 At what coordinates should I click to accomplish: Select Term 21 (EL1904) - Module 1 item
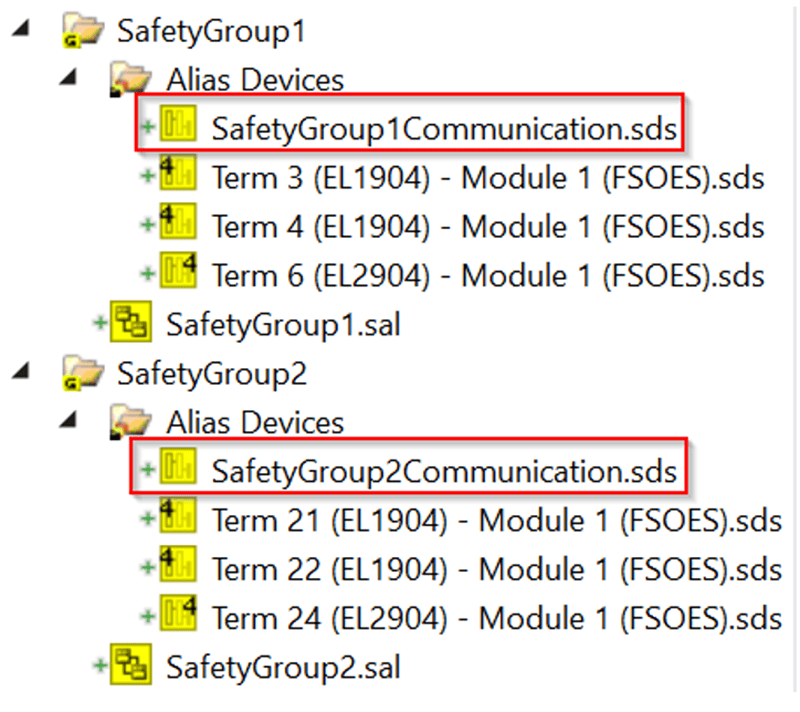point(496,521)
